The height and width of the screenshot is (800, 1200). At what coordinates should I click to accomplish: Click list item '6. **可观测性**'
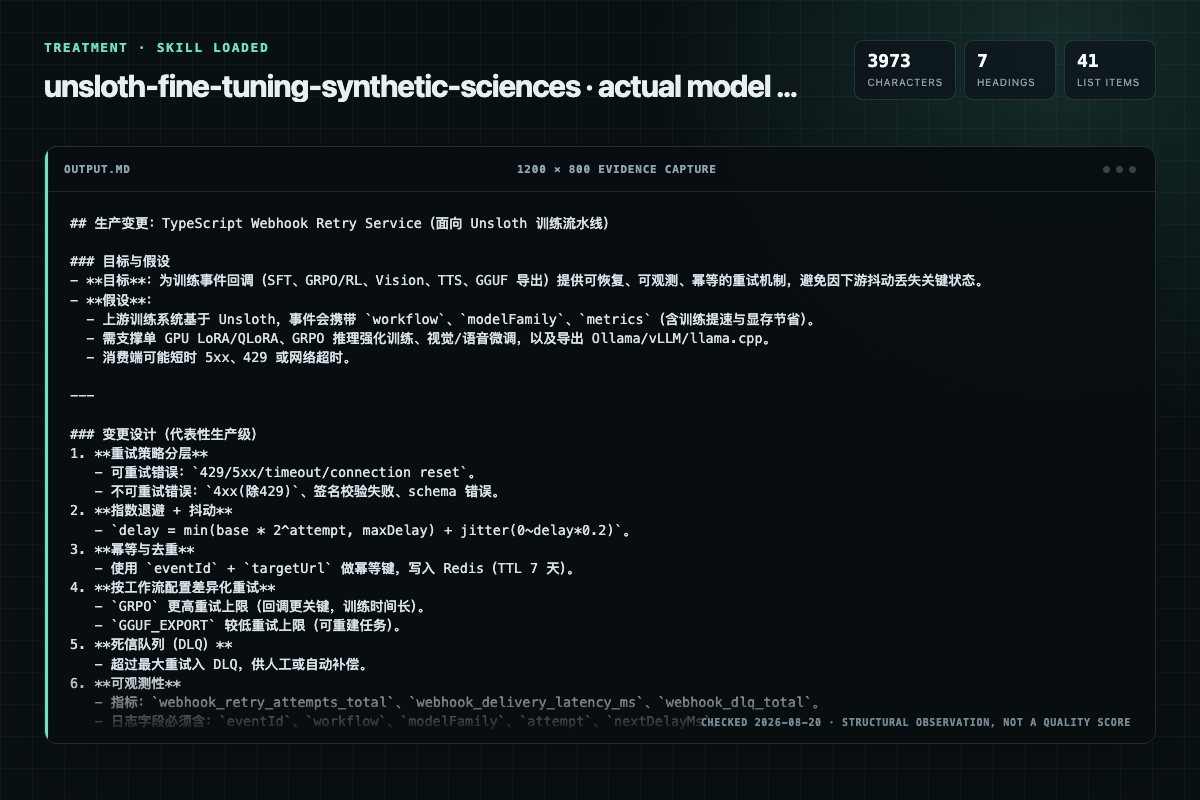point(126,683)
